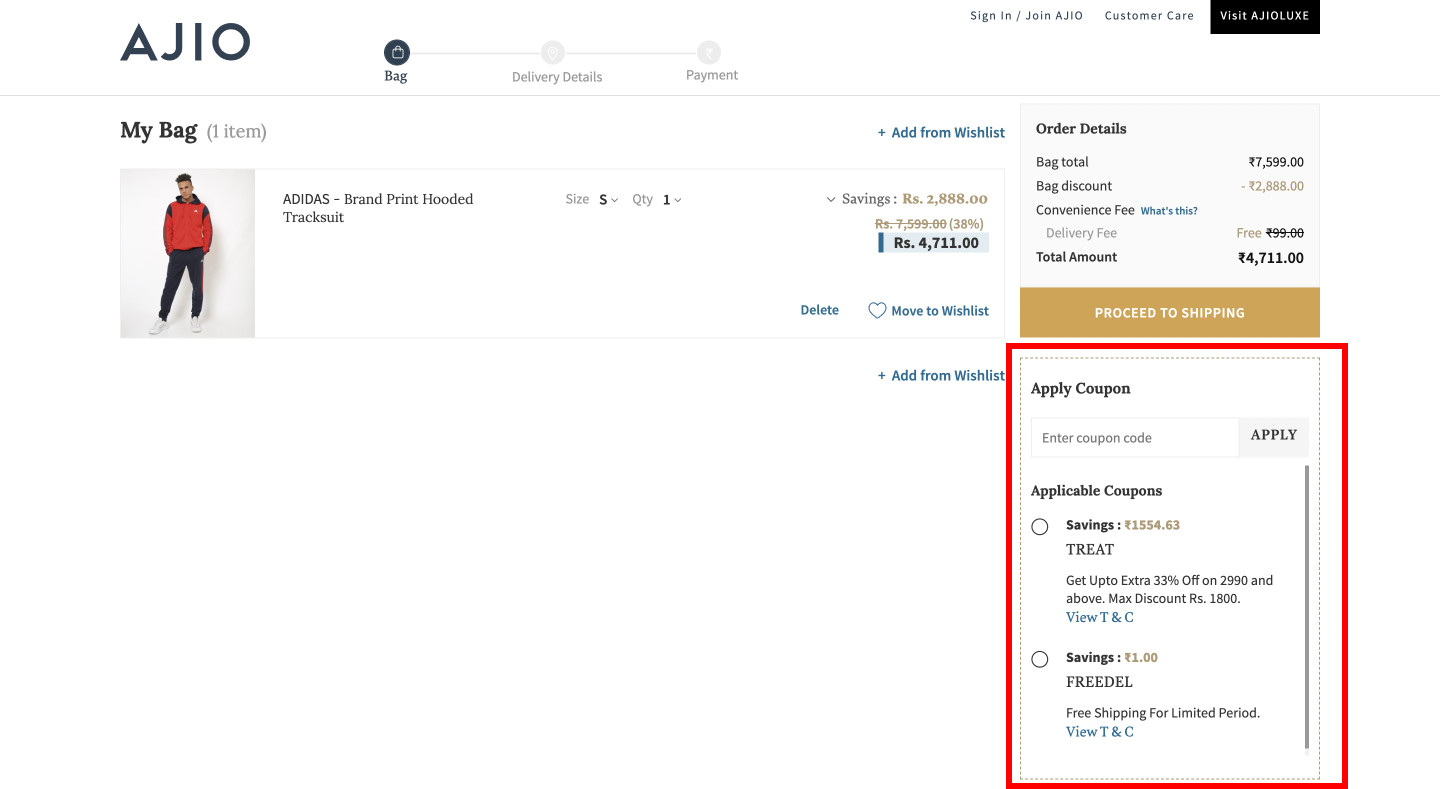Viewport: 1440px width, 789px height.
Task: Visit AJIOLUXE from the header
Action: point(1265,17)
